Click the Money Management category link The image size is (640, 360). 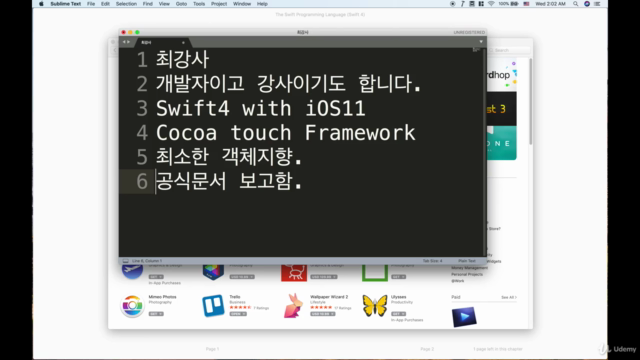pyautogui.click(x=469, y=268)
